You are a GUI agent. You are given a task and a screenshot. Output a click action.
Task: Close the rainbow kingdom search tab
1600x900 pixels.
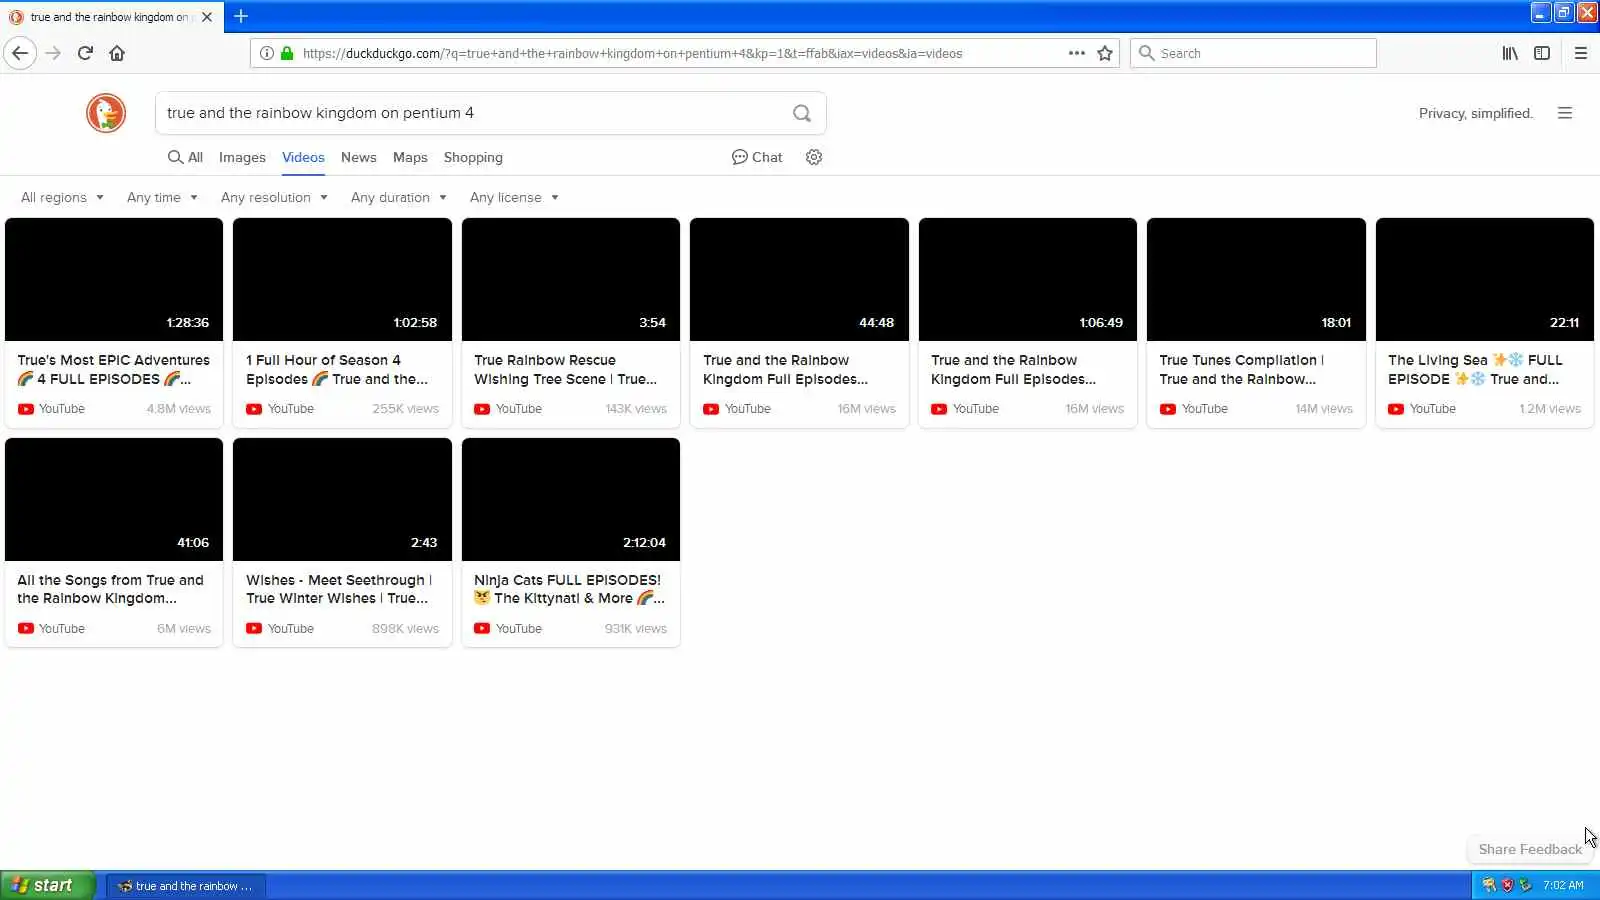pyautogui.click(x=207, y=17)
